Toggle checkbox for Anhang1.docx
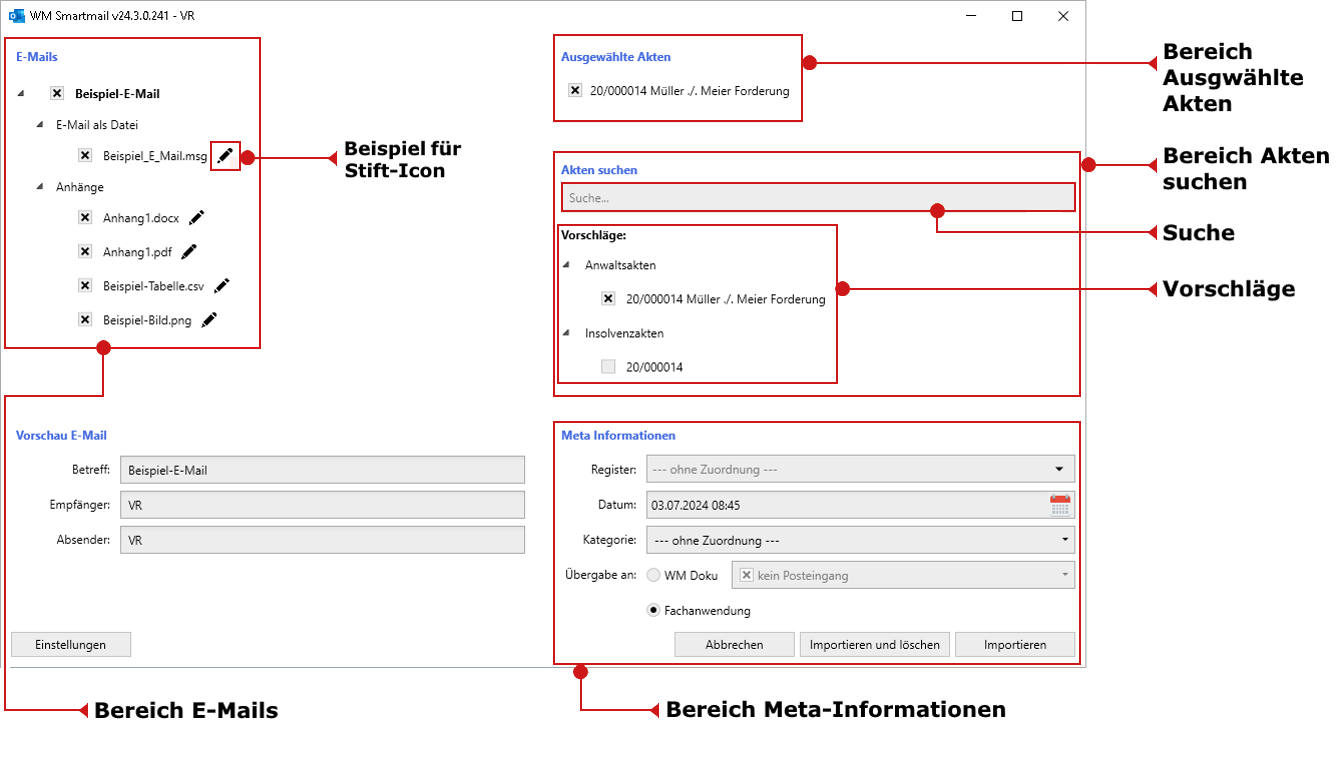The width and height of the screenshot is (1337, 770). pos(85,218)
